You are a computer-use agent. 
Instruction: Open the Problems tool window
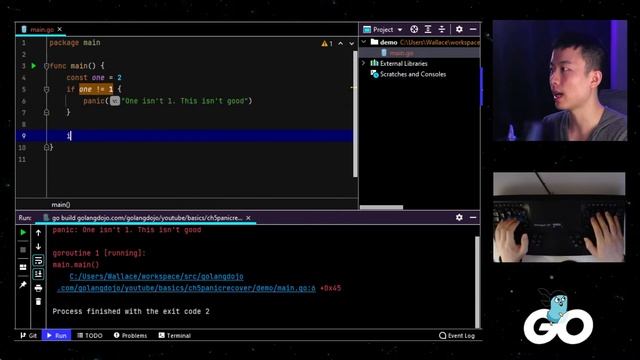click(130, 336)
